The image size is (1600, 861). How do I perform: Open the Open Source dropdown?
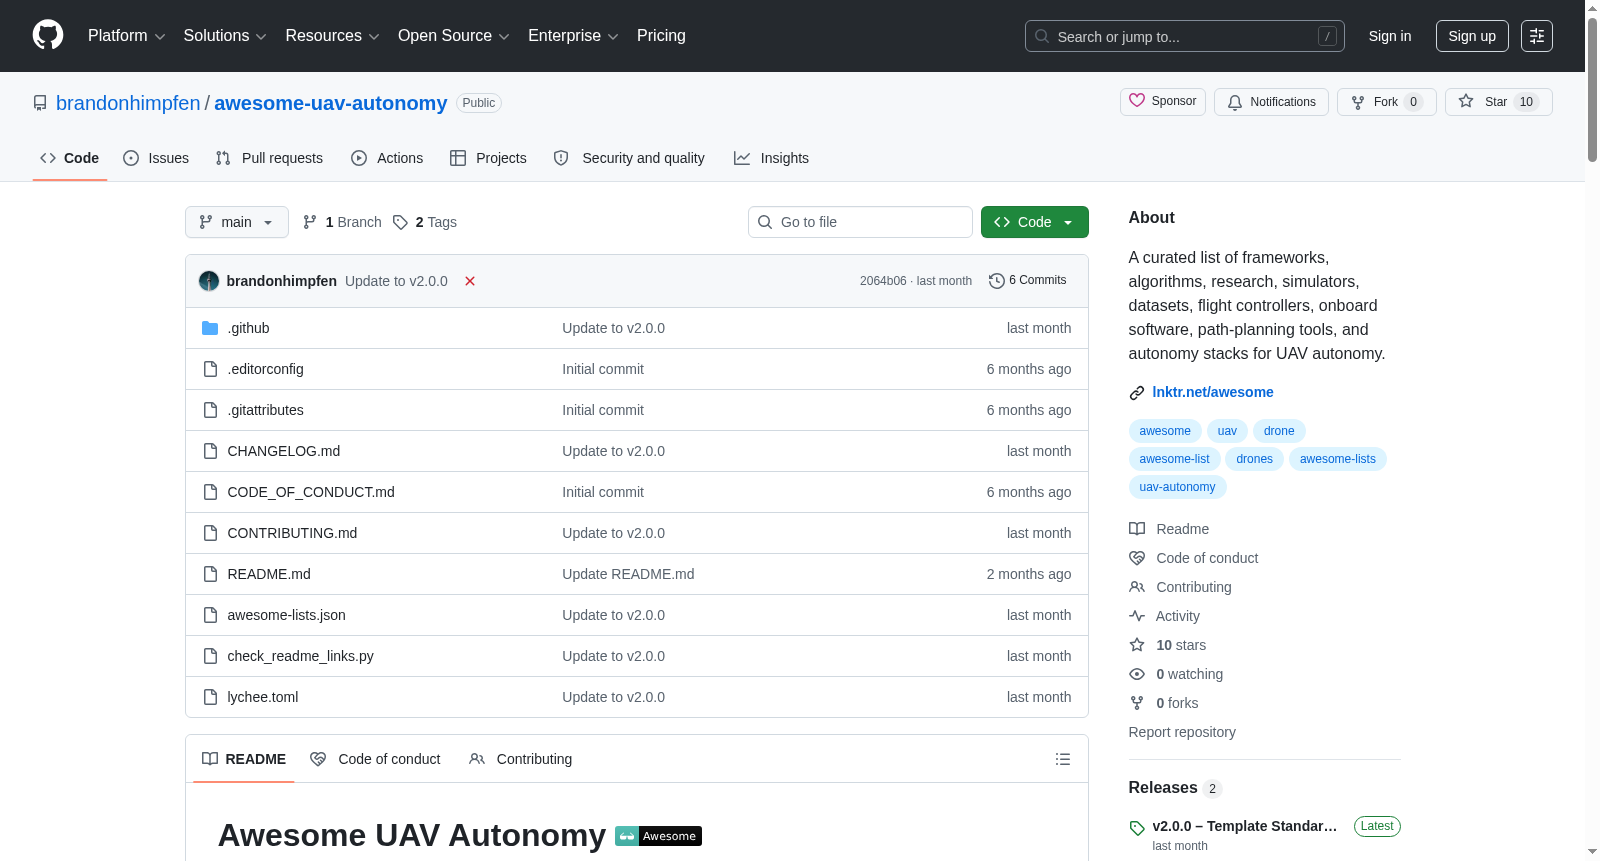tap(453, 36)
